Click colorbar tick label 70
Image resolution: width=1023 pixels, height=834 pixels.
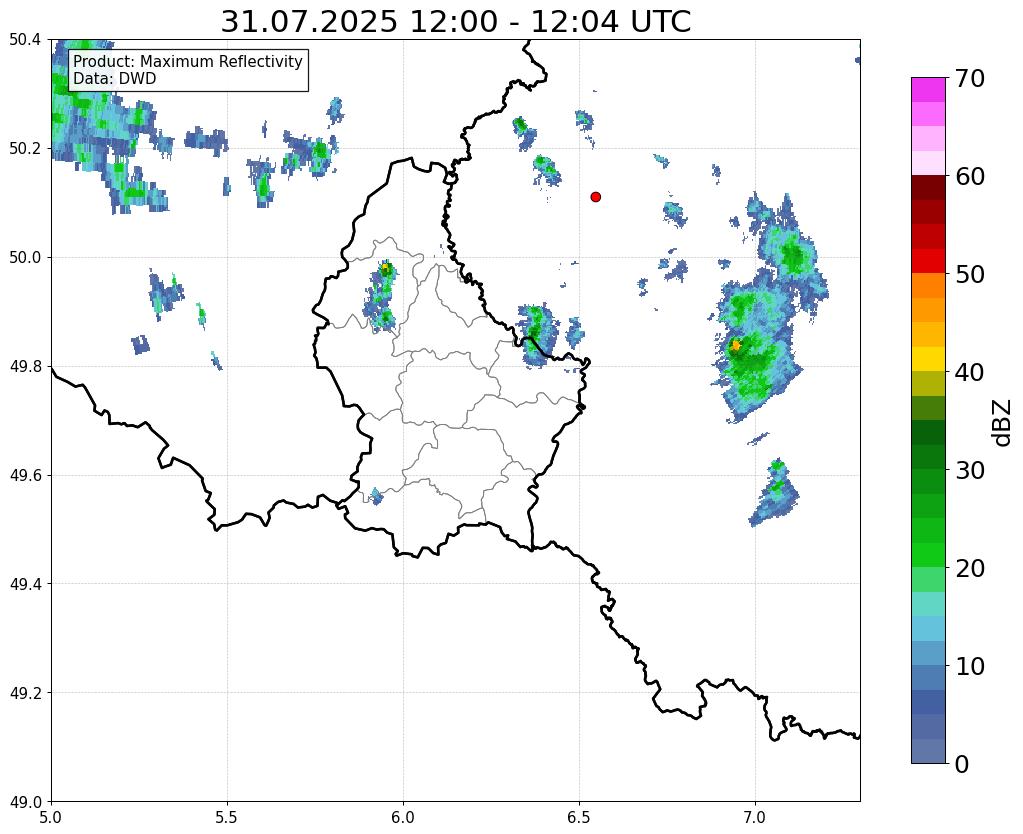pos(969,78)
